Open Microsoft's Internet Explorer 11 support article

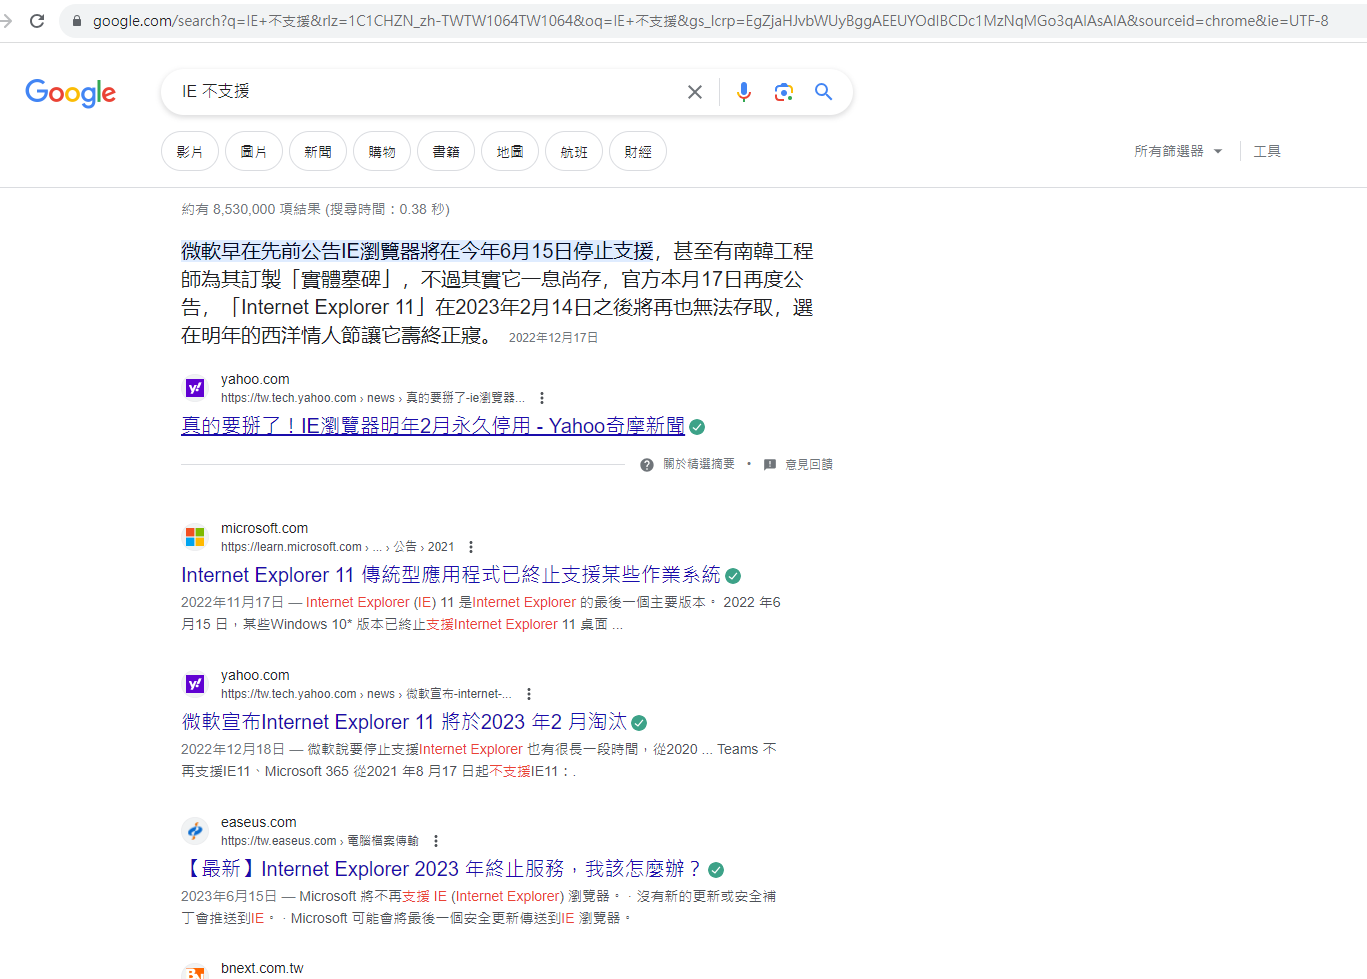(x=450, y=575)
